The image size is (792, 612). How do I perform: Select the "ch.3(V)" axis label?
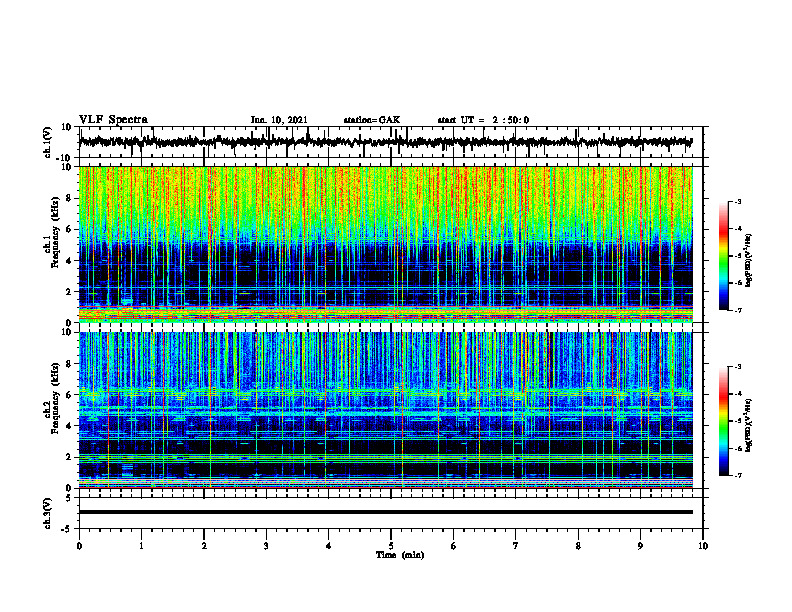(x=48, y=513)
